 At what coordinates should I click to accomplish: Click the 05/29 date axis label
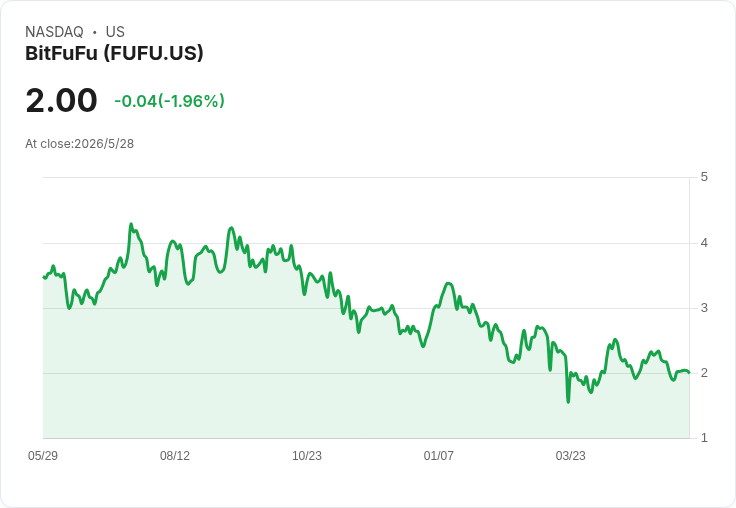(x=43, y=456)
